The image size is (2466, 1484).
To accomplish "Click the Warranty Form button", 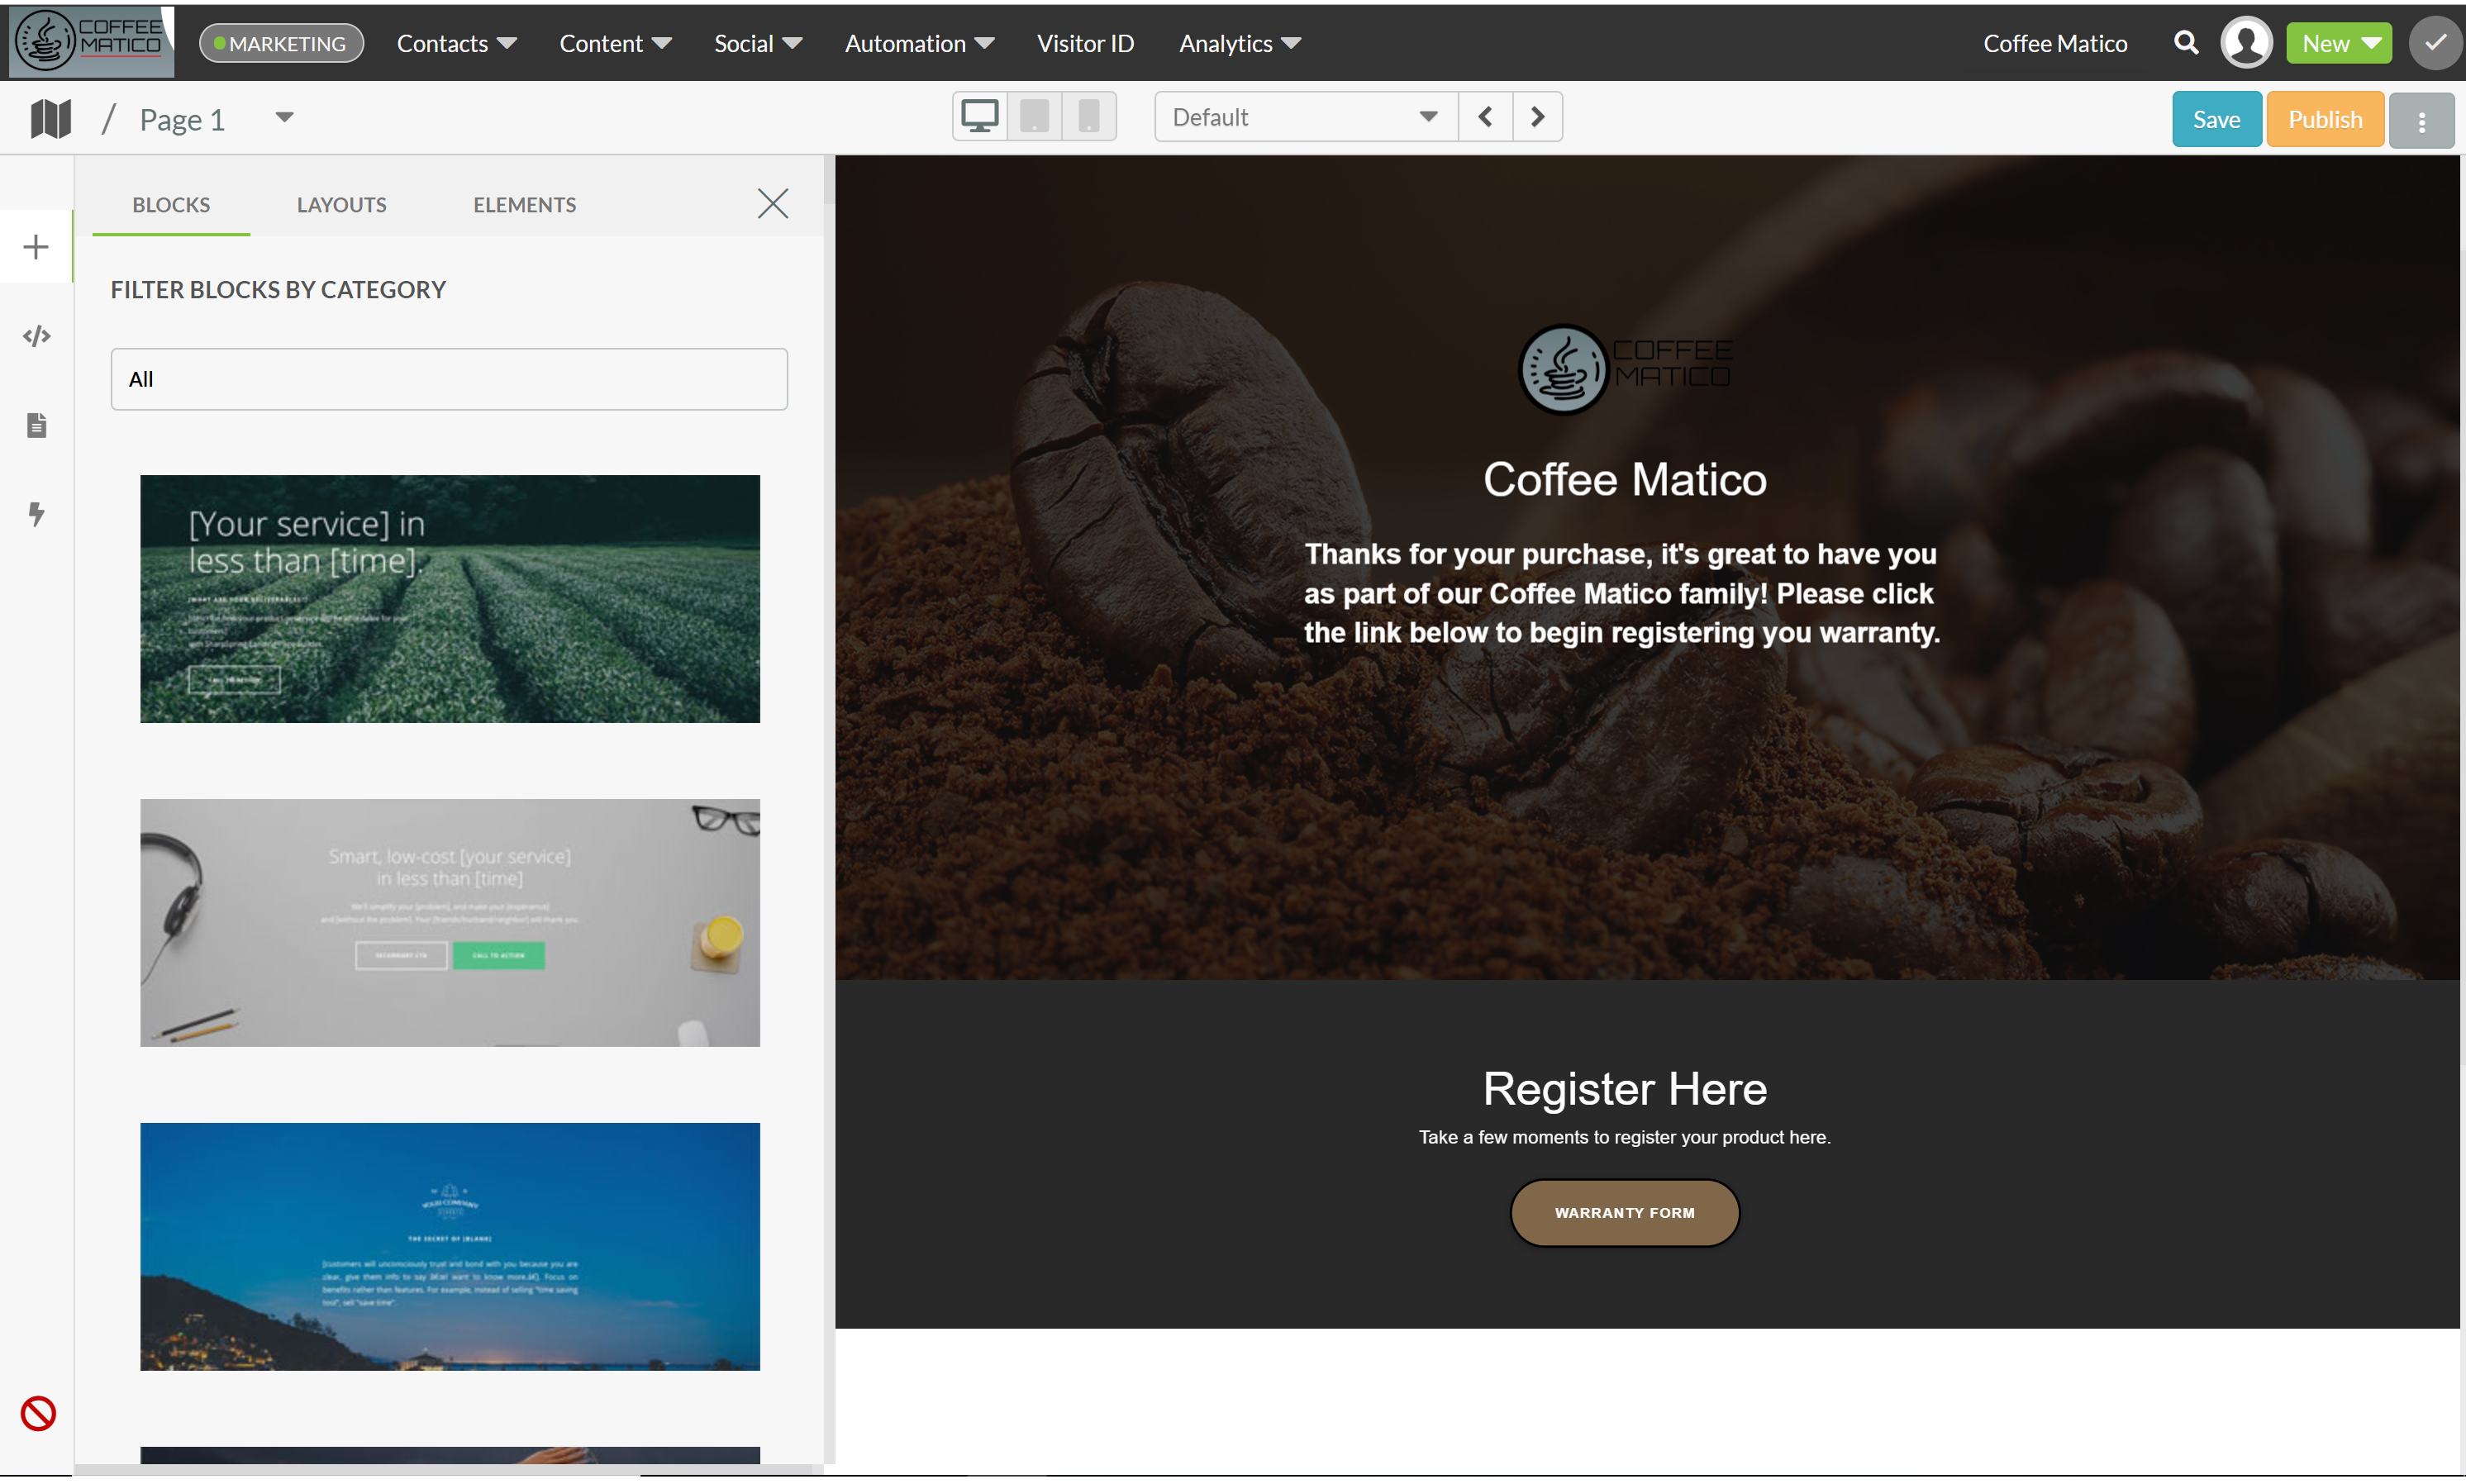I will tap(1623, 1212).
